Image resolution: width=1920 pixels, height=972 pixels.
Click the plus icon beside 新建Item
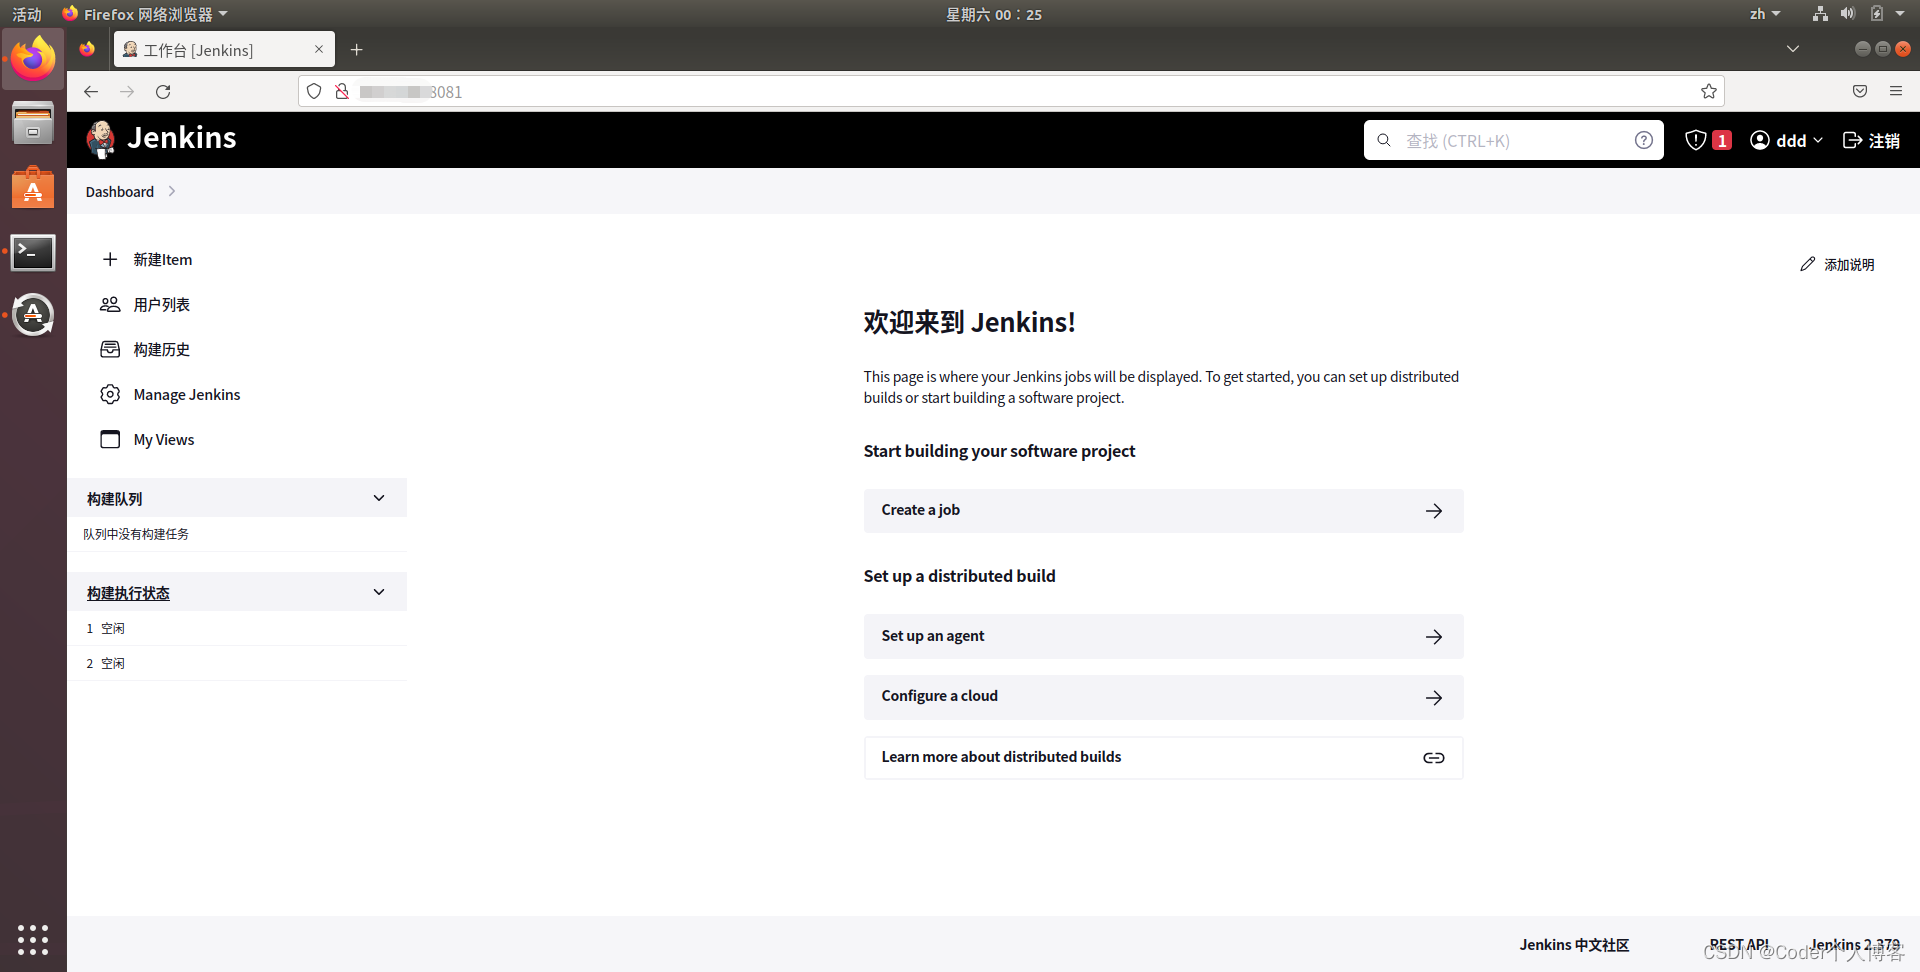coord(110,259)
